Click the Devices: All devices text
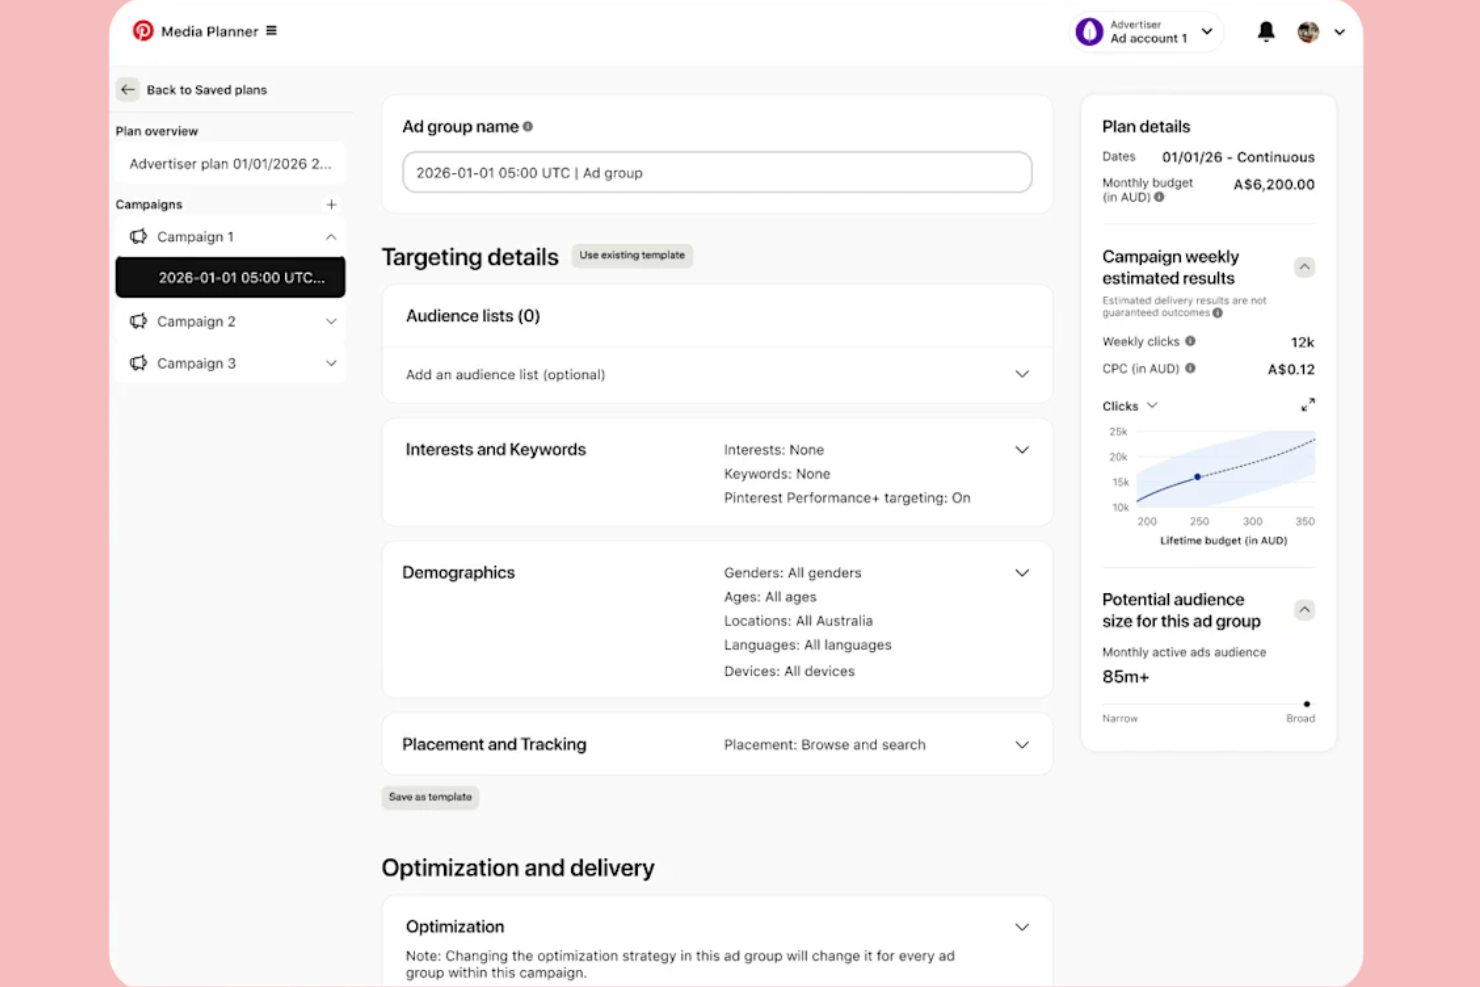This screenshot has width=1480, height=987. pos(789,671)
